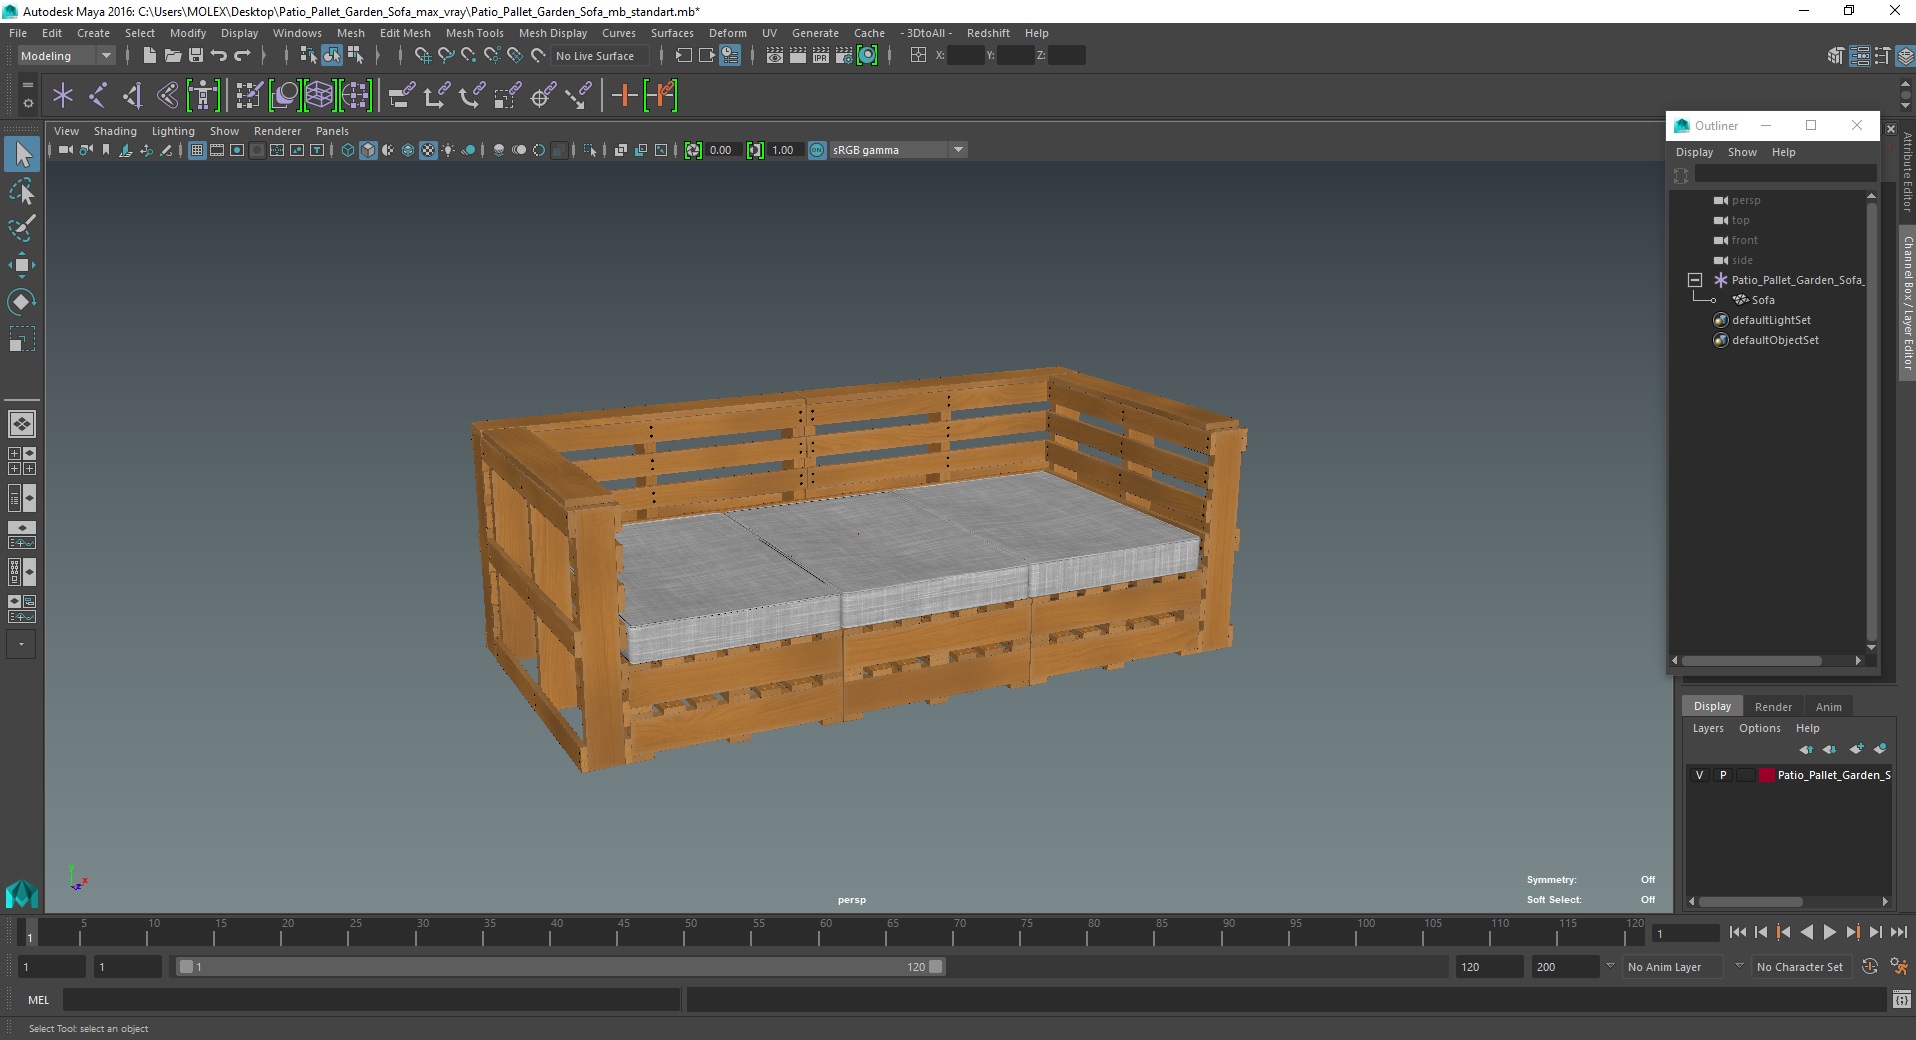Click the Redo arrow icon
1916x1040 pixels.
[x=242, y=56]
